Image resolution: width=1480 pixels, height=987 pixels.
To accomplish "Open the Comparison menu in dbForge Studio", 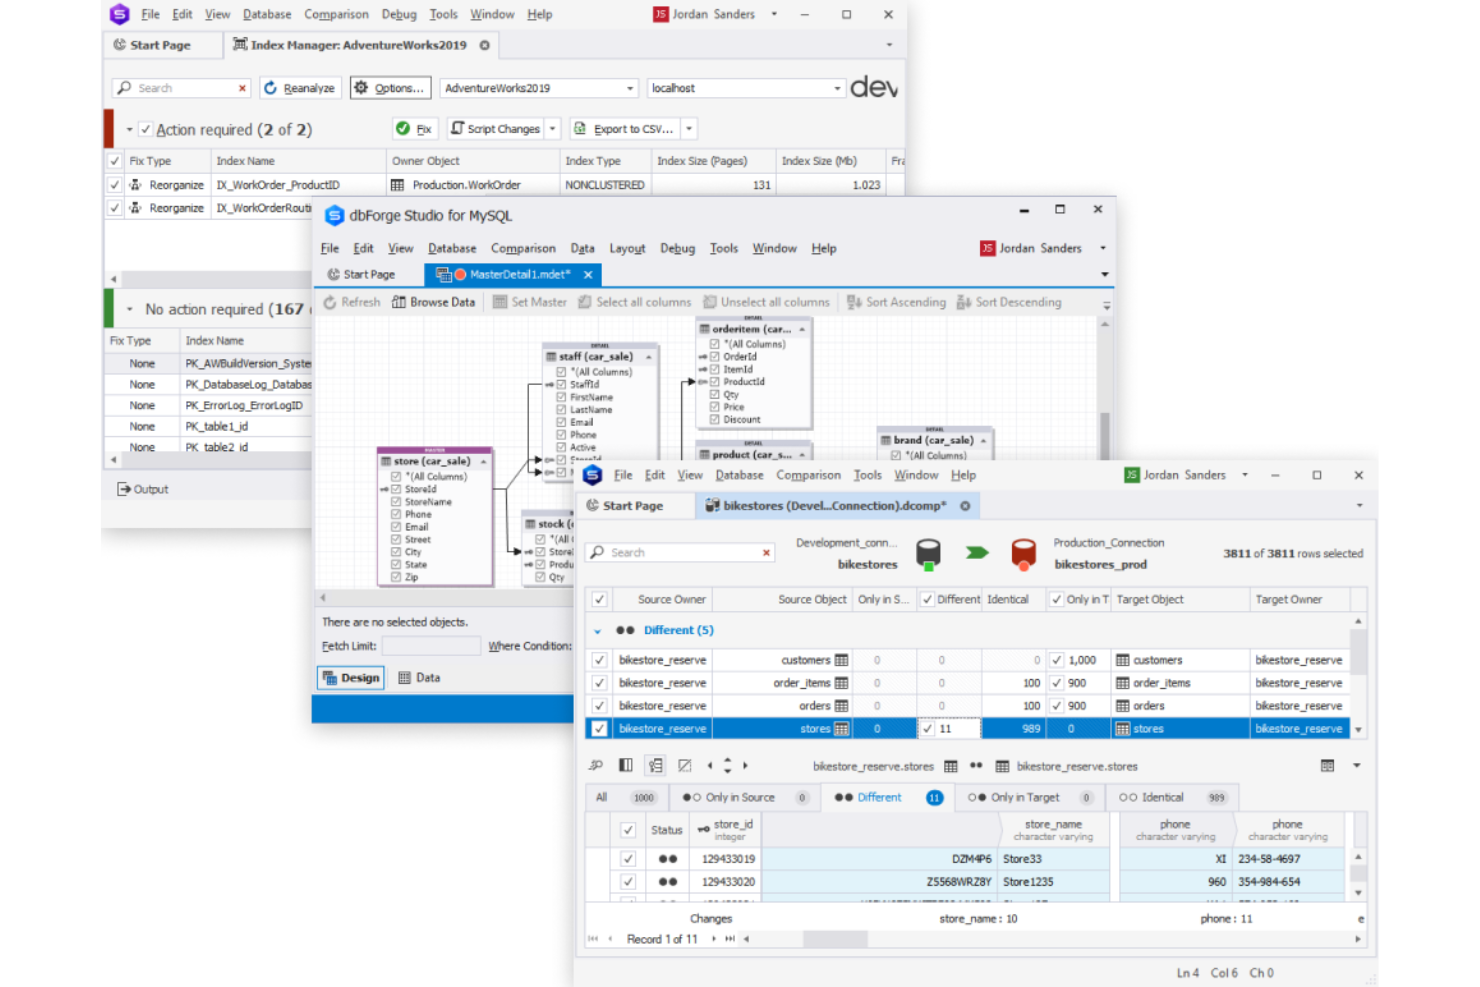I will pyautogui.click(x=523, y=248).
